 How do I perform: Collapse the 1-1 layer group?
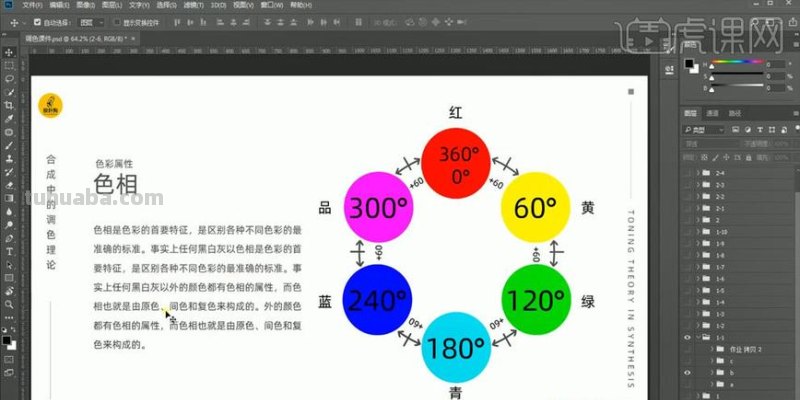tap(698, 337)
